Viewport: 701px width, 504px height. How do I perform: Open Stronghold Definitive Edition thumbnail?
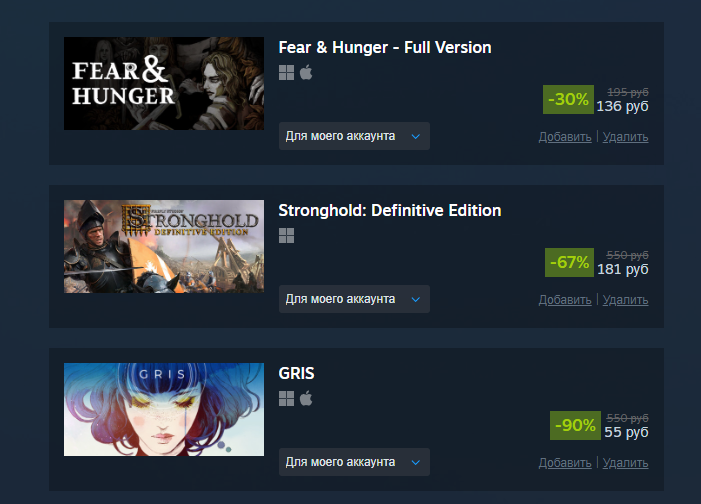tap(164, 246)
